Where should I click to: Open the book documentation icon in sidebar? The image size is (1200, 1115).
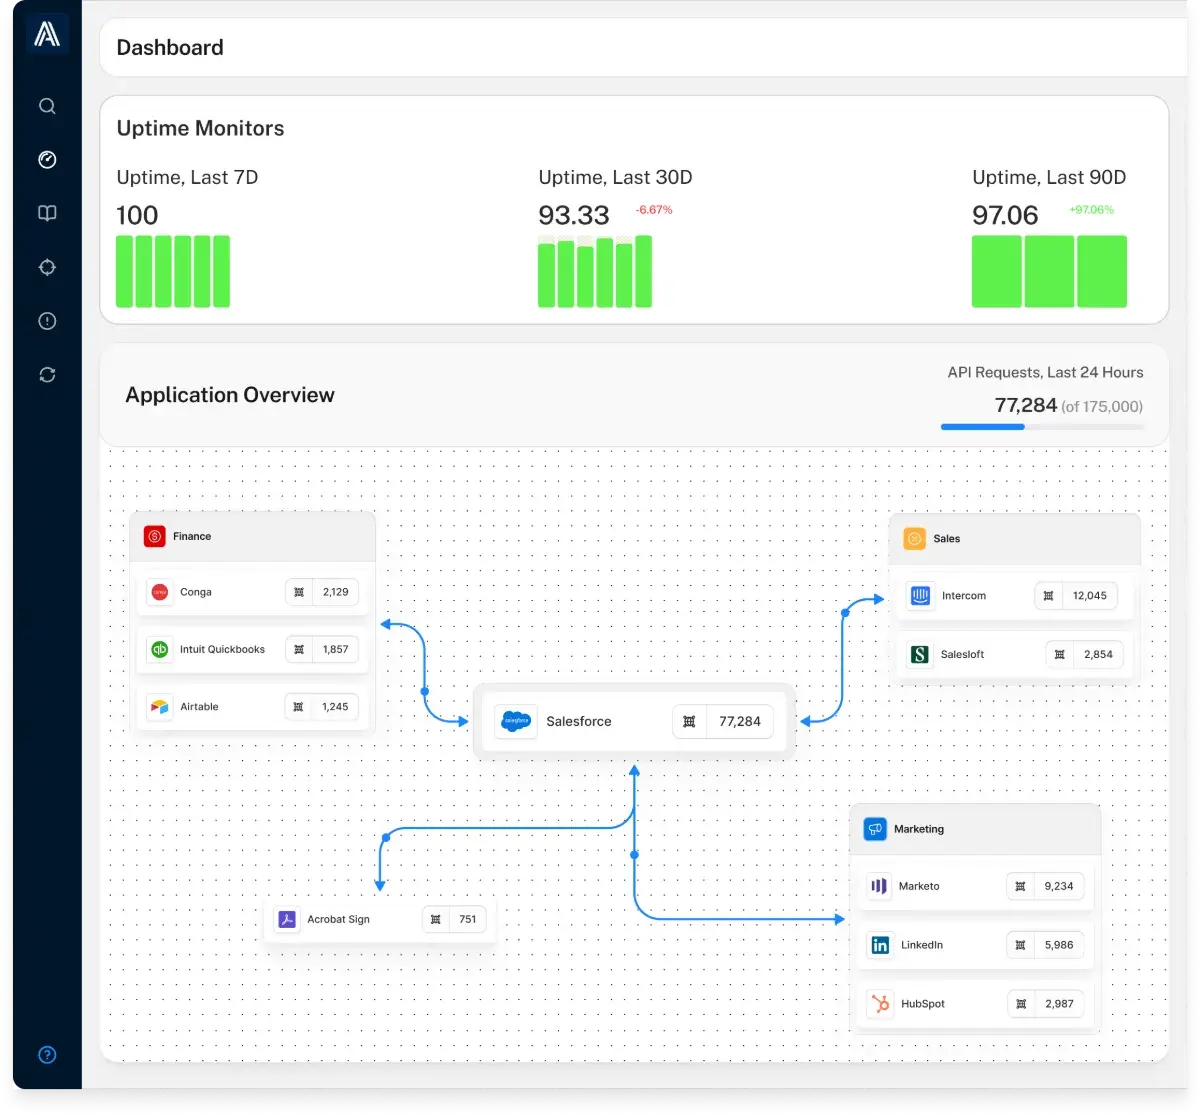point(47,213)
